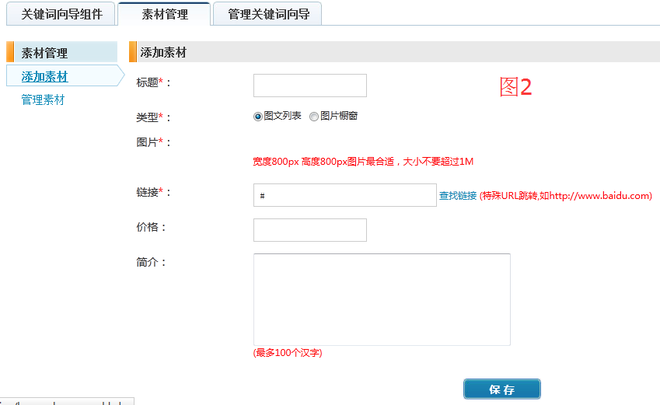
Task: Click the red image size hint text
Action: (x=363, y=161)
